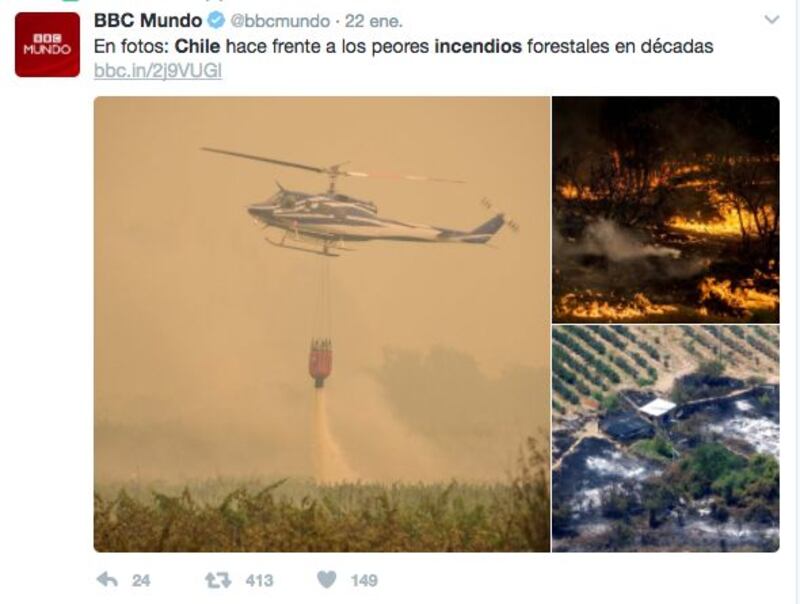800x604 pixels.
Task: Open the burning forest photo
Action: 666,210
